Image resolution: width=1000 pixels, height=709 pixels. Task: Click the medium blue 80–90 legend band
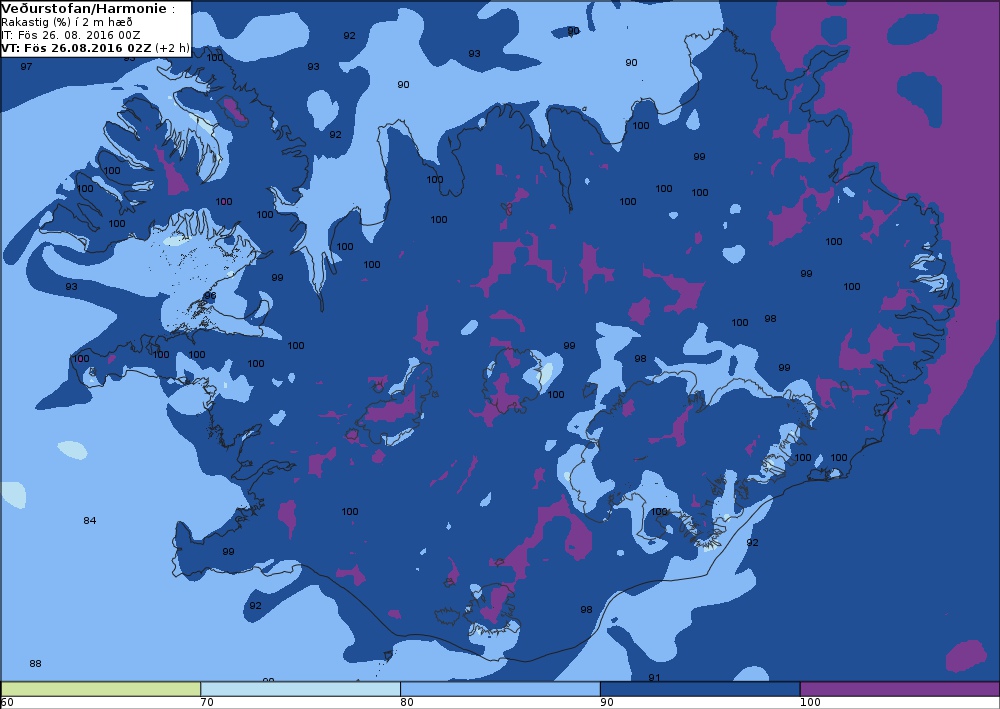coord(500,689)
